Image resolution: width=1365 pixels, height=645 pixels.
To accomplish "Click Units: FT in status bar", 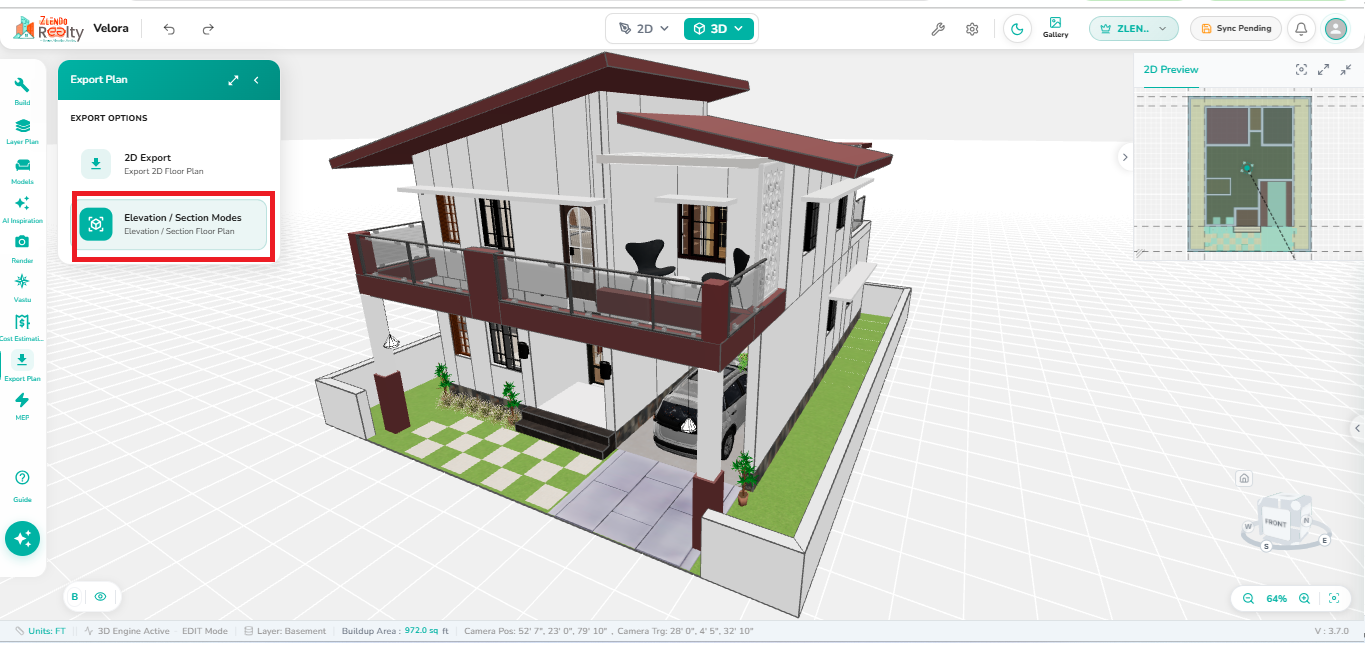I will [40, 631].
